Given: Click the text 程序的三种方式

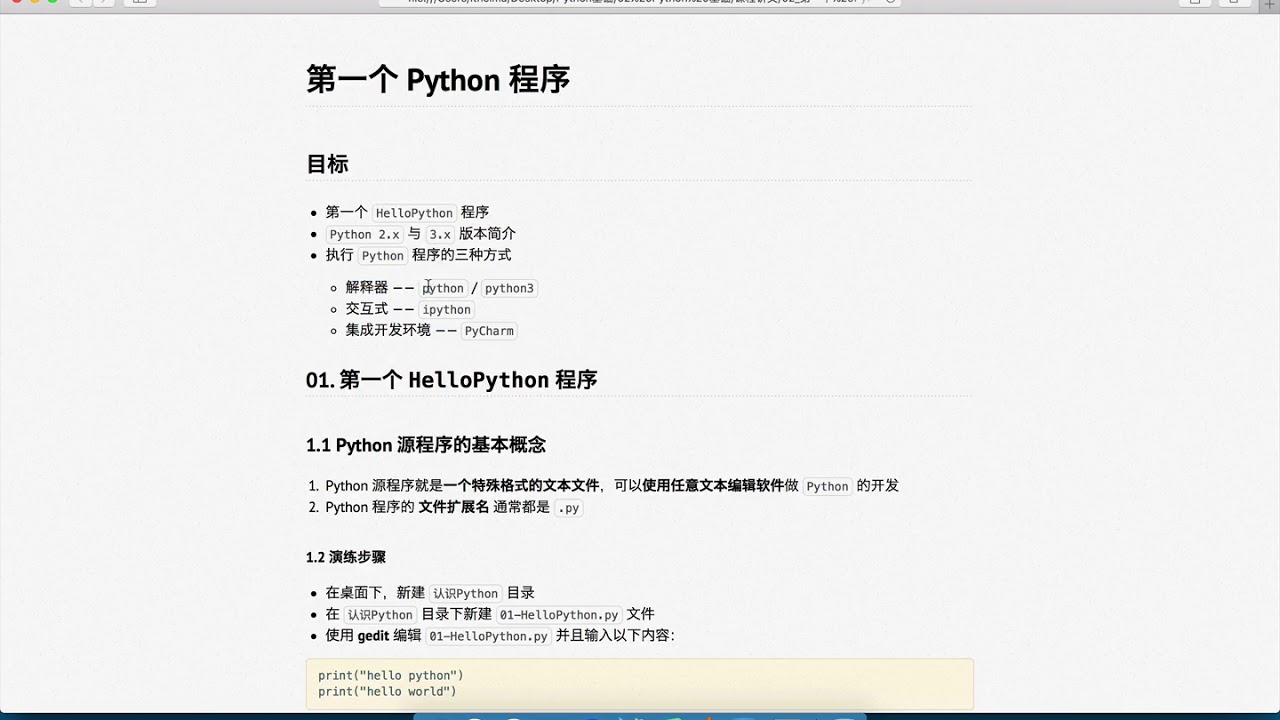Looking at the screenshot, I should 461,255.
